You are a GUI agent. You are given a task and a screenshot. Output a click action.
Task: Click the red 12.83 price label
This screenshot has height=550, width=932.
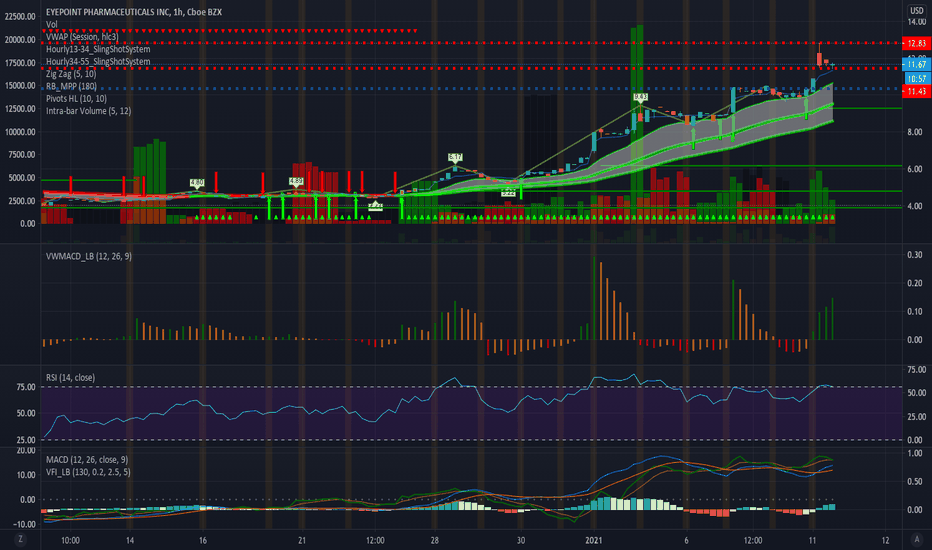[x=916, y=43]
